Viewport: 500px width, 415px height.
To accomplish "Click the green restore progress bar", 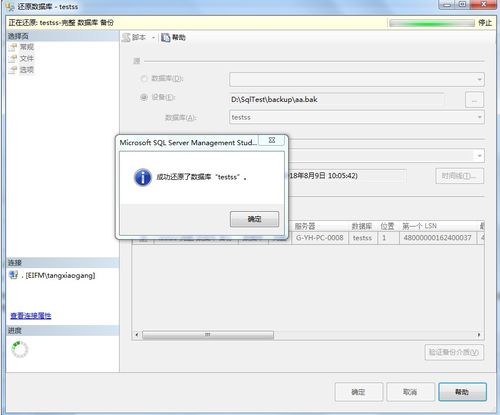I will click(432, 23).
